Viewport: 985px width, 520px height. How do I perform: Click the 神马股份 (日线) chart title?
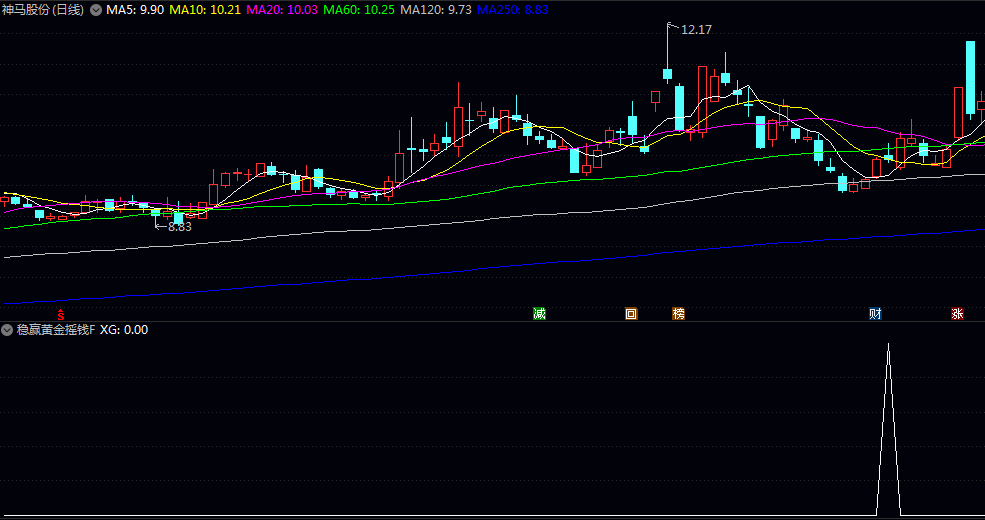tap(43, 10)
